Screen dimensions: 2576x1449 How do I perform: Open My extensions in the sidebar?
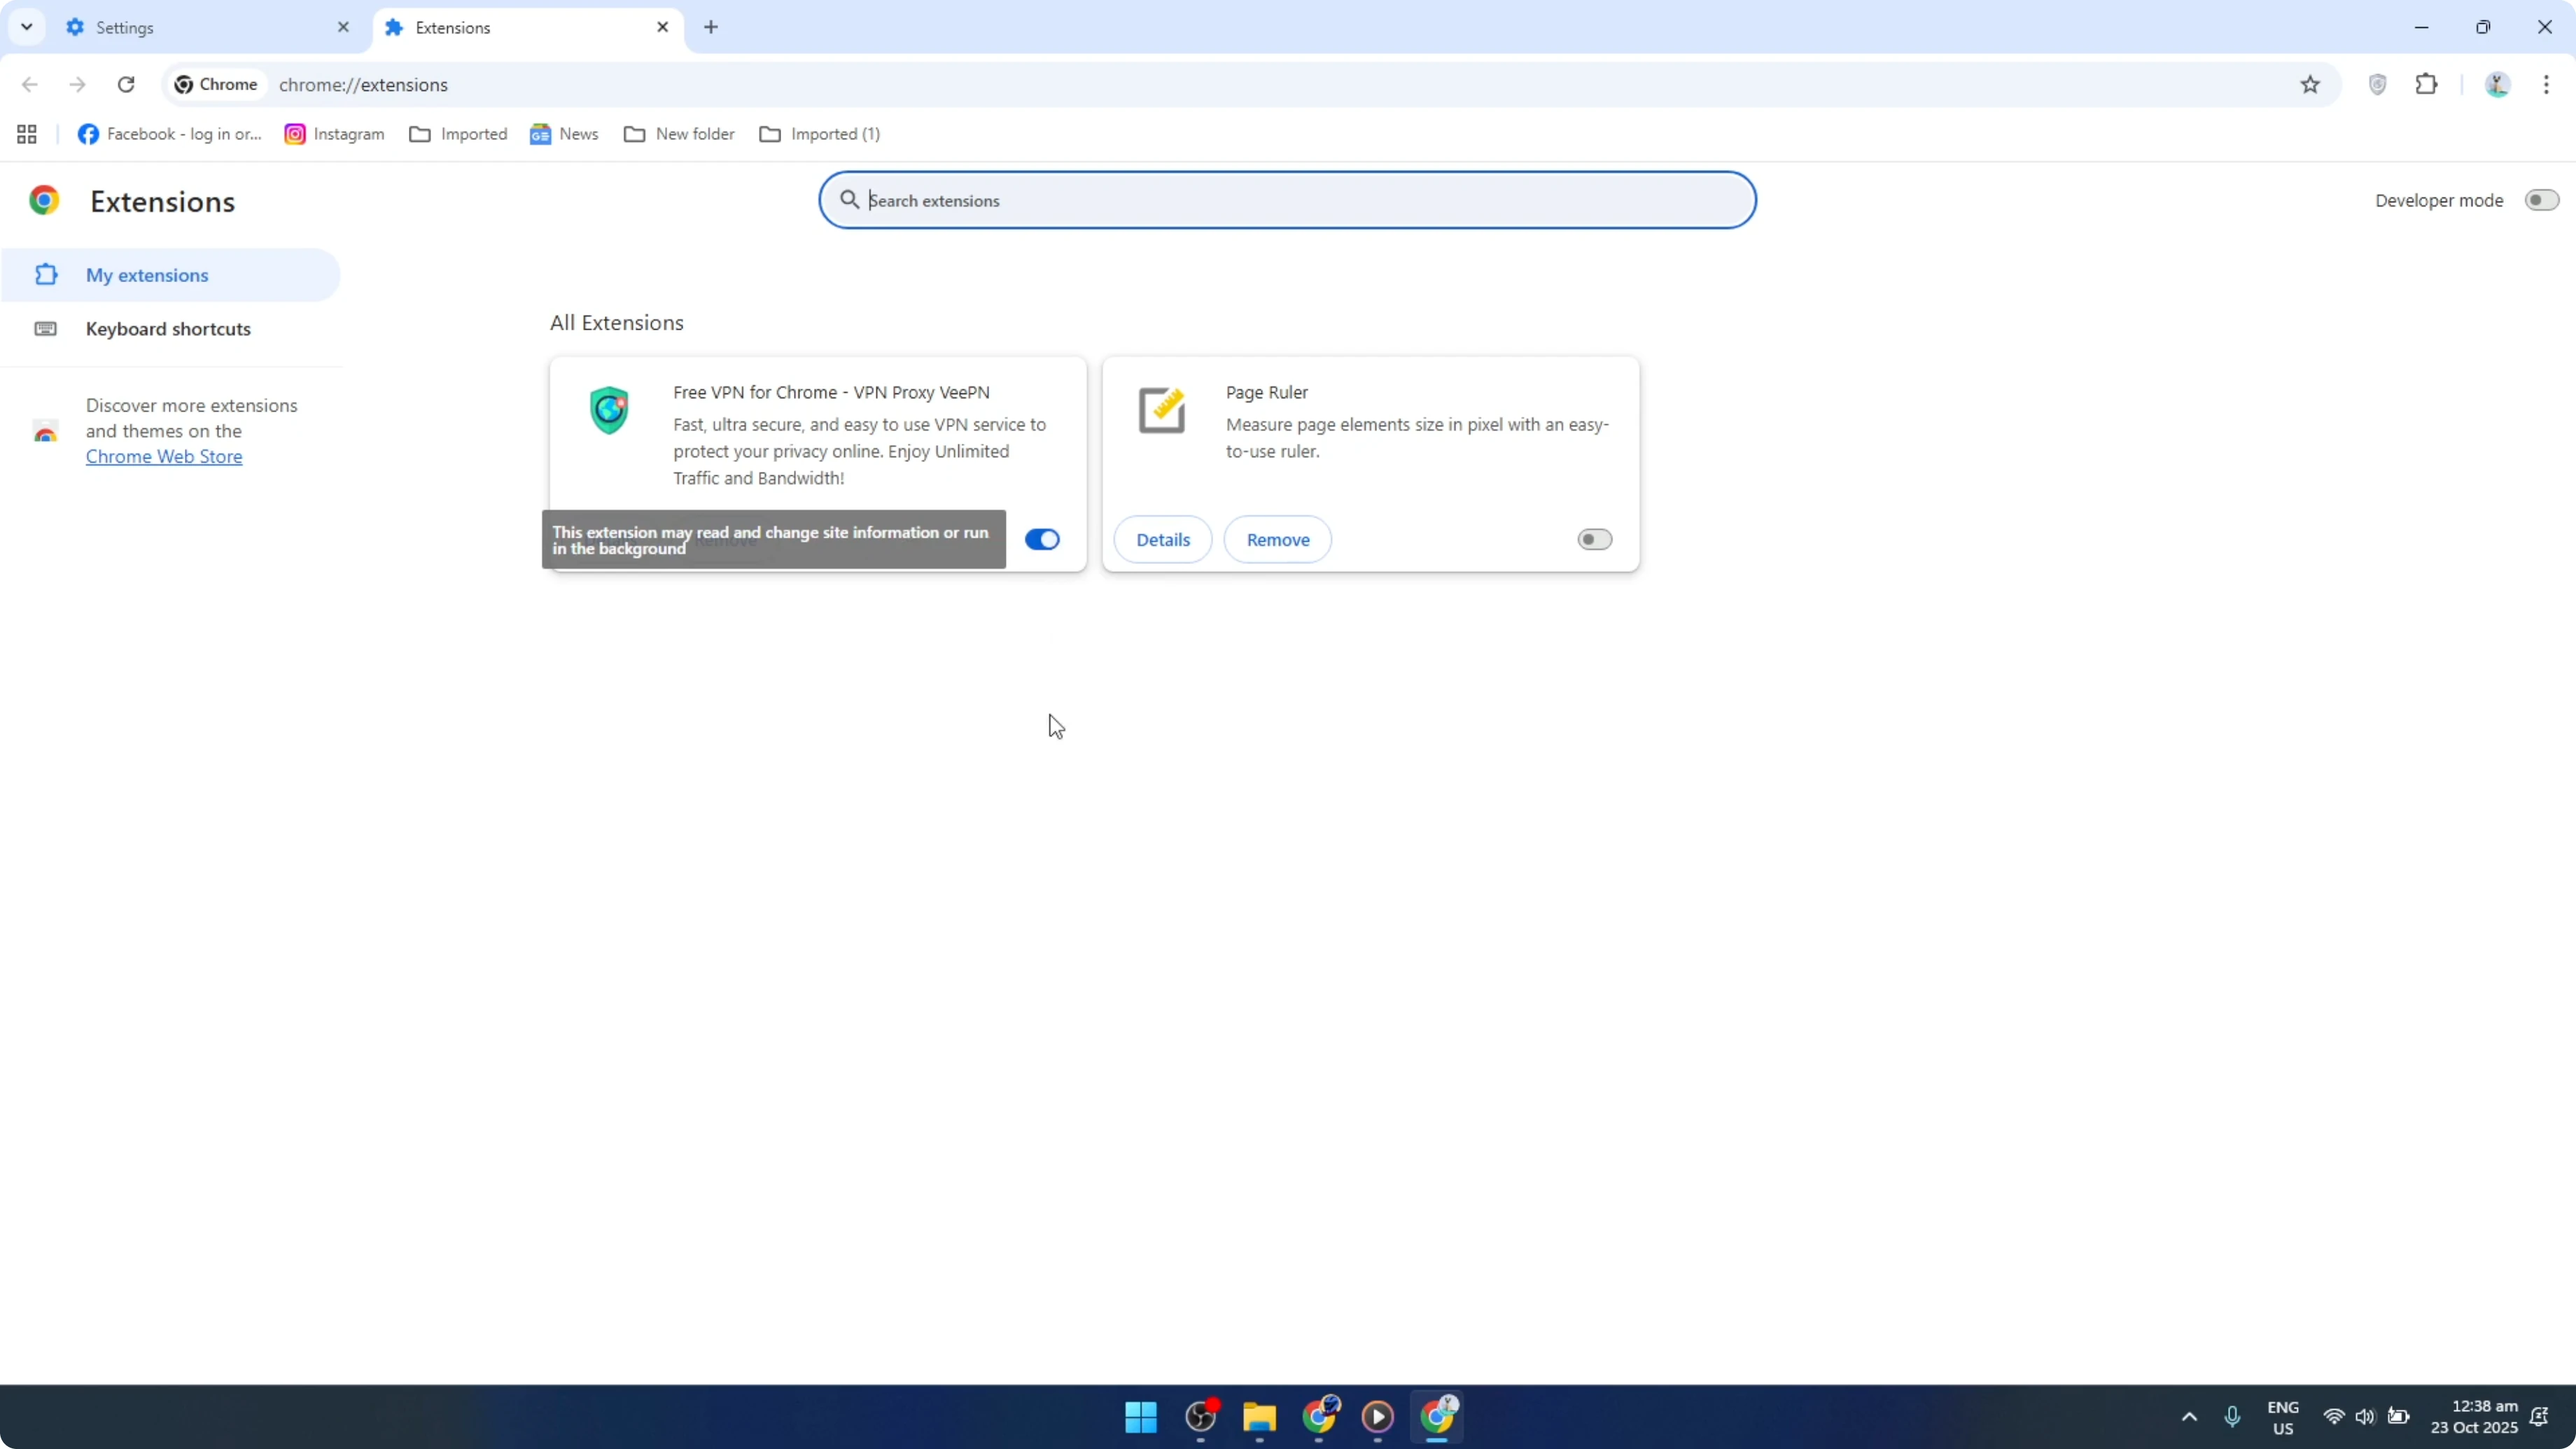click(x=149, y=274)
